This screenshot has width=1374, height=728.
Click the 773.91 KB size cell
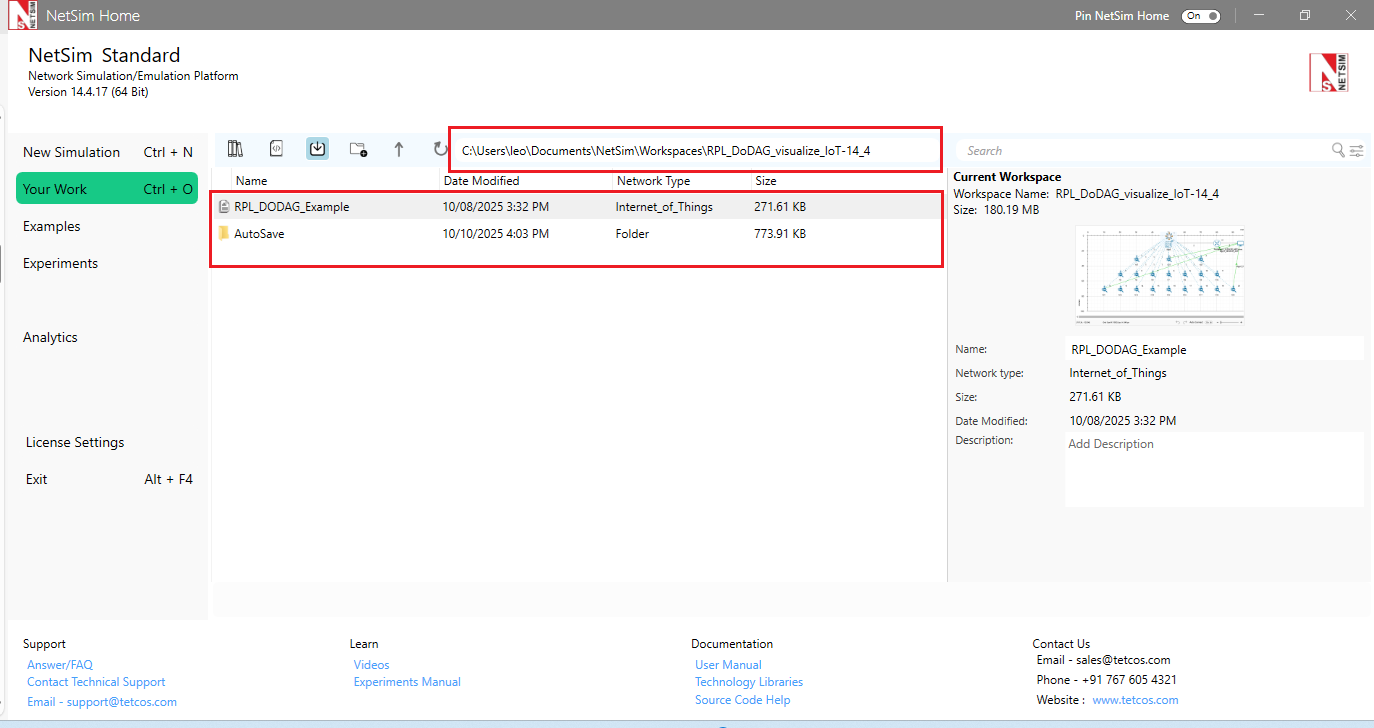pos(780,234)
